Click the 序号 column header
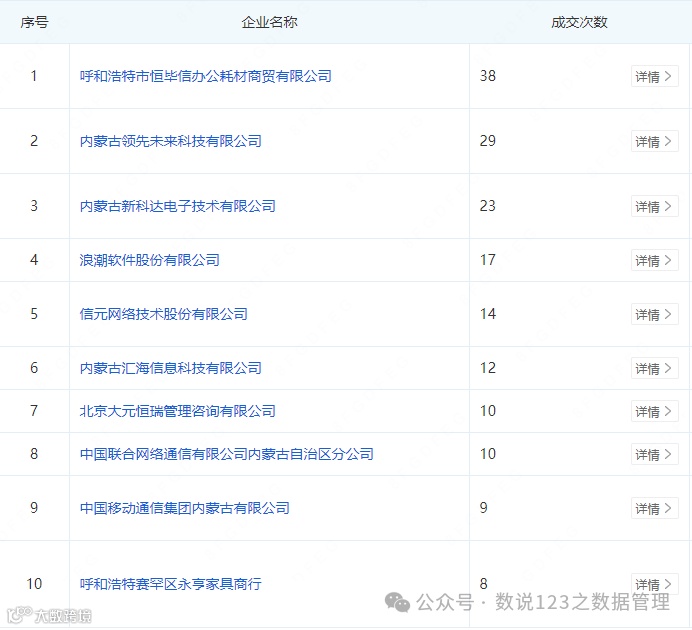This screenshot has width=692, height=630. tap(34, 22)
